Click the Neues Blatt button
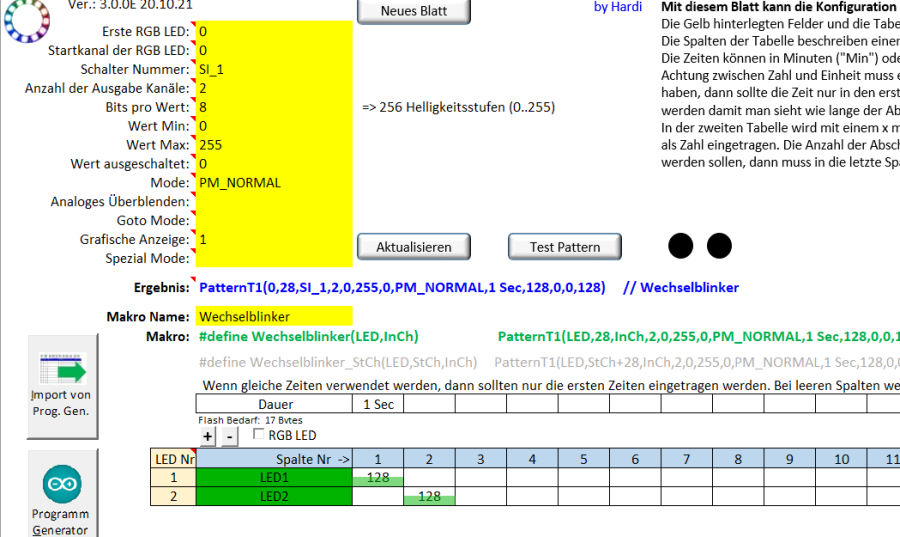900x537 pixels. click(414, 12)
